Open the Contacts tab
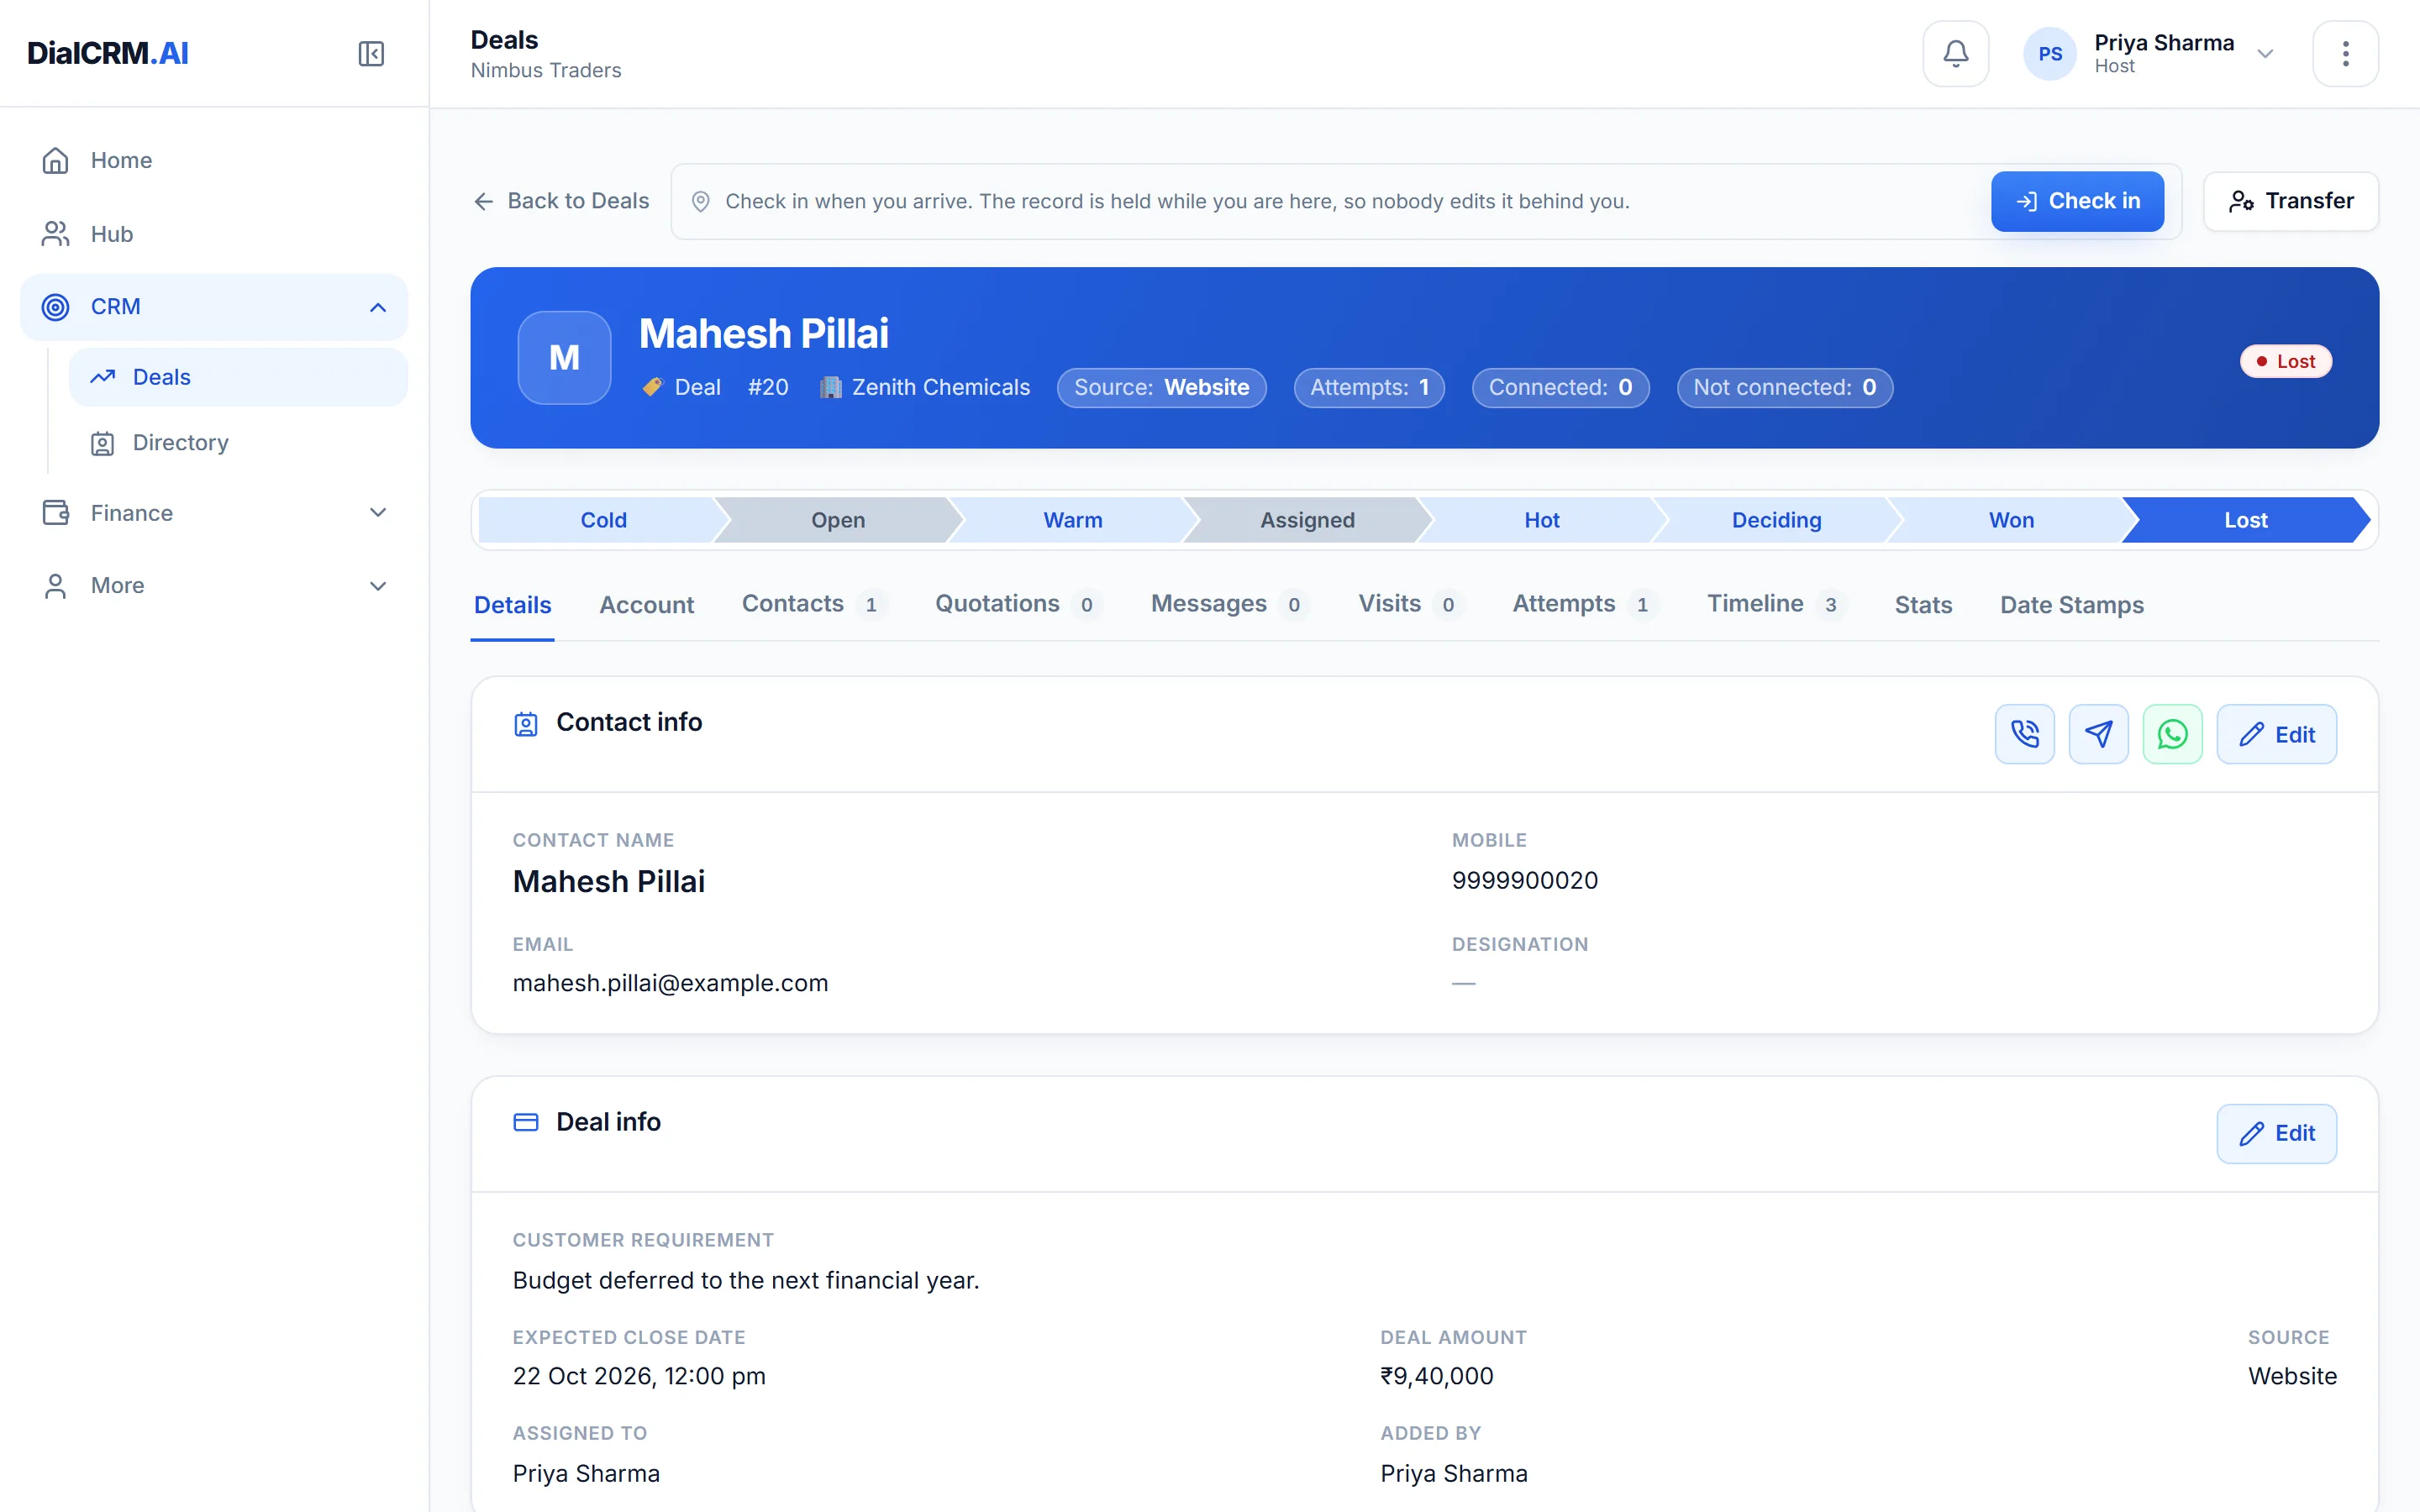 click(x=813, y=604)
